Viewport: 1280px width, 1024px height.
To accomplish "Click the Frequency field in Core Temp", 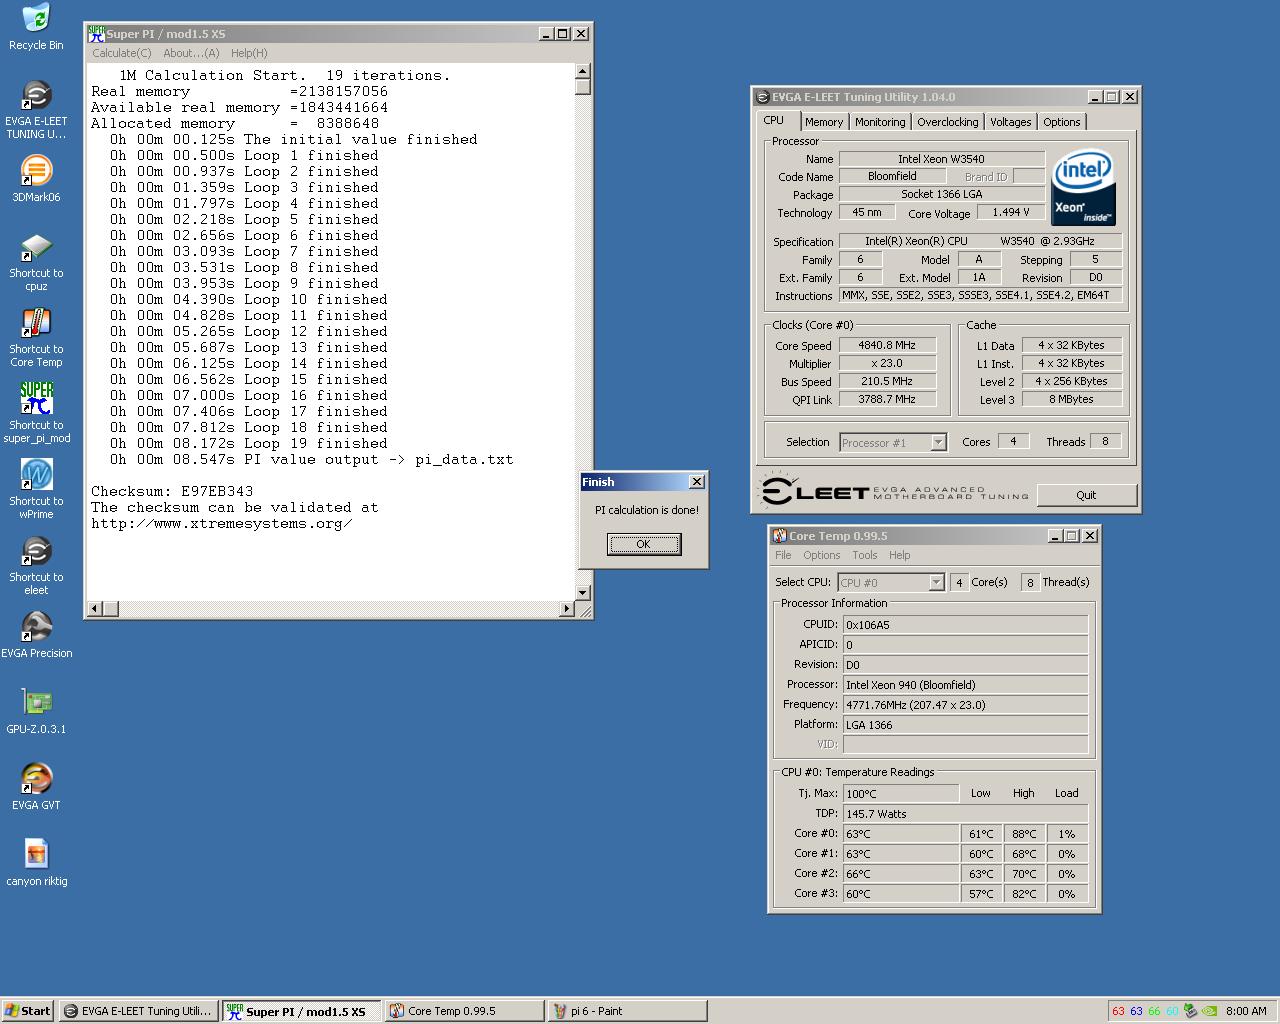I will point(965,705).
